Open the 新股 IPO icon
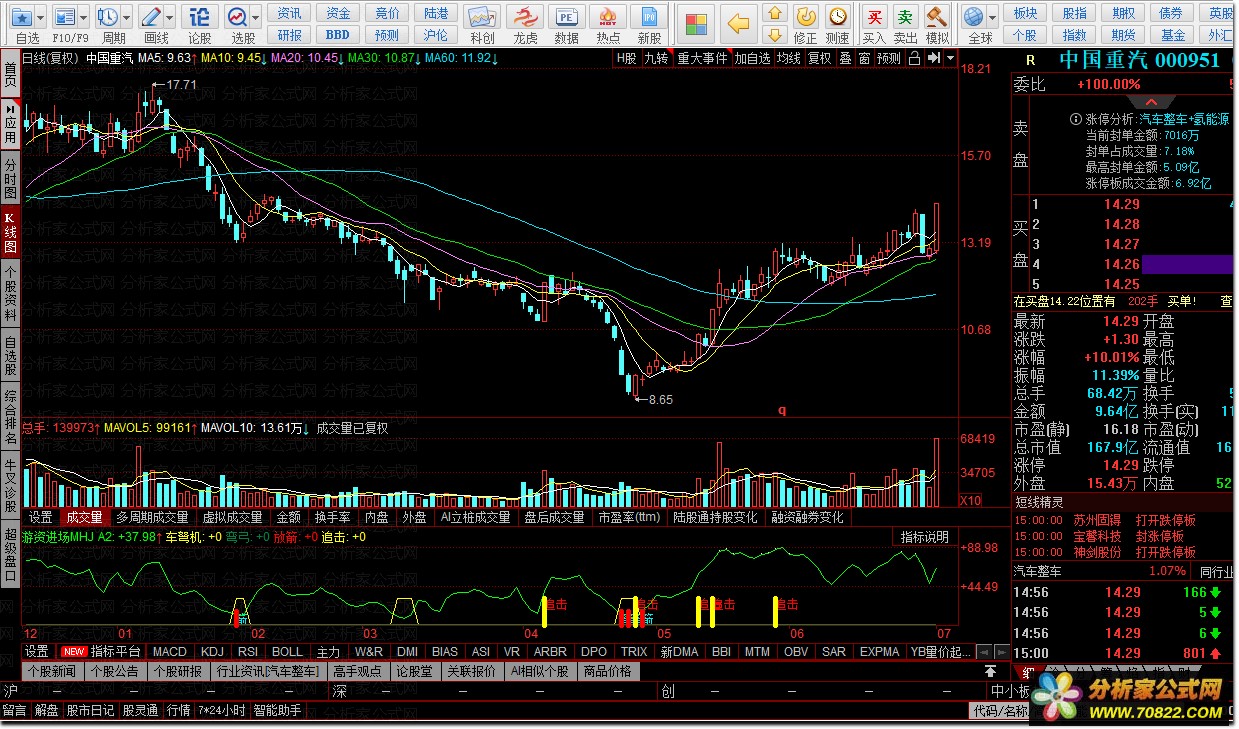This screenshot has width=1239, height=729. pos(650,17)
